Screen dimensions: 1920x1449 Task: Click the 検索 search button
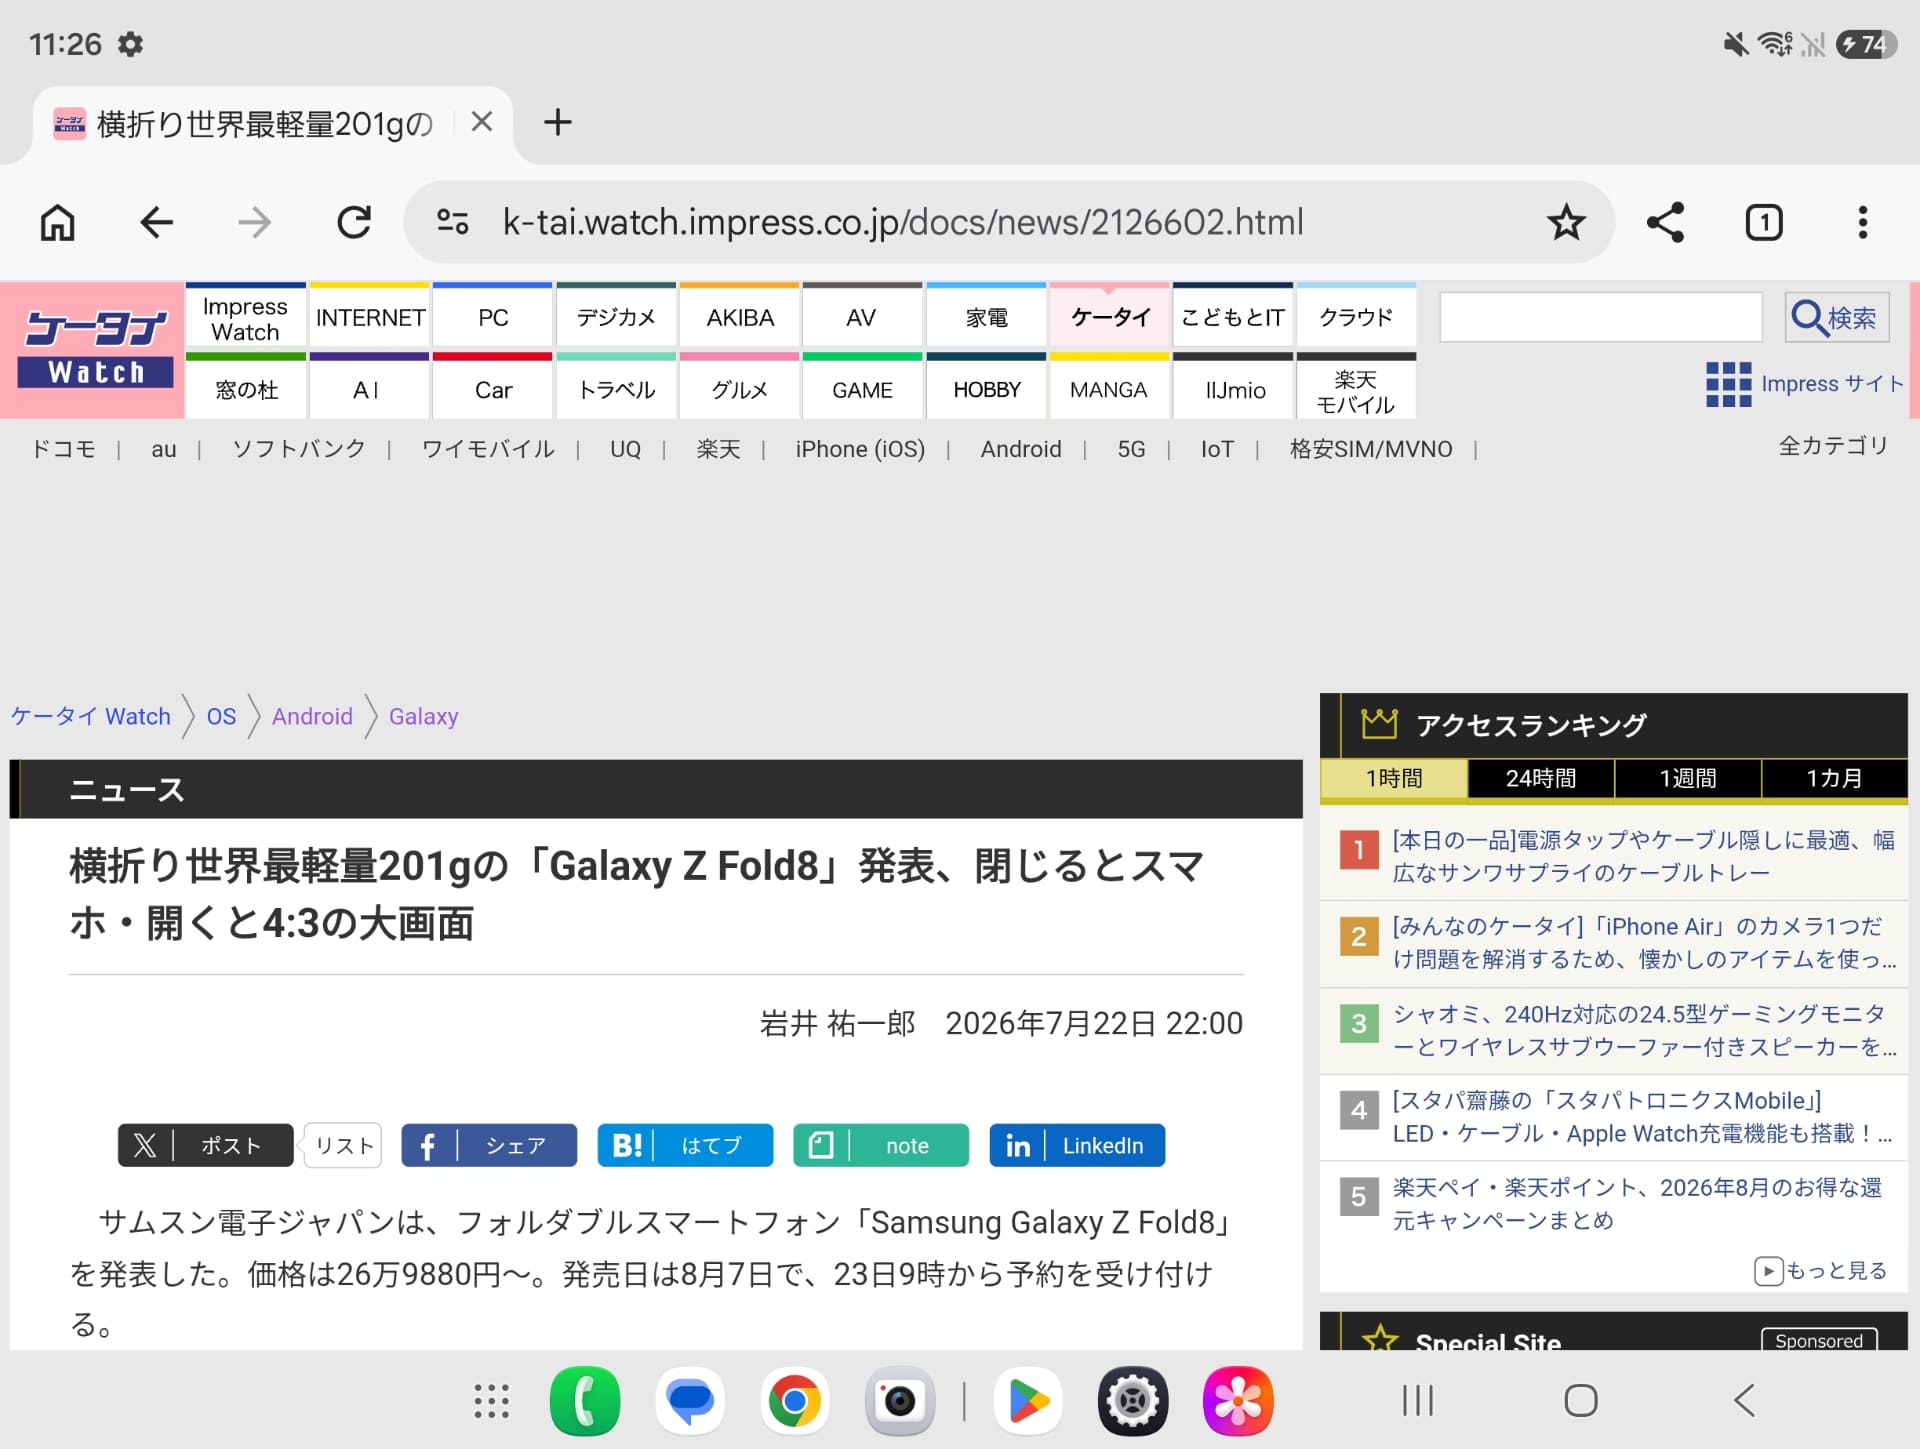click(1837, 318)
